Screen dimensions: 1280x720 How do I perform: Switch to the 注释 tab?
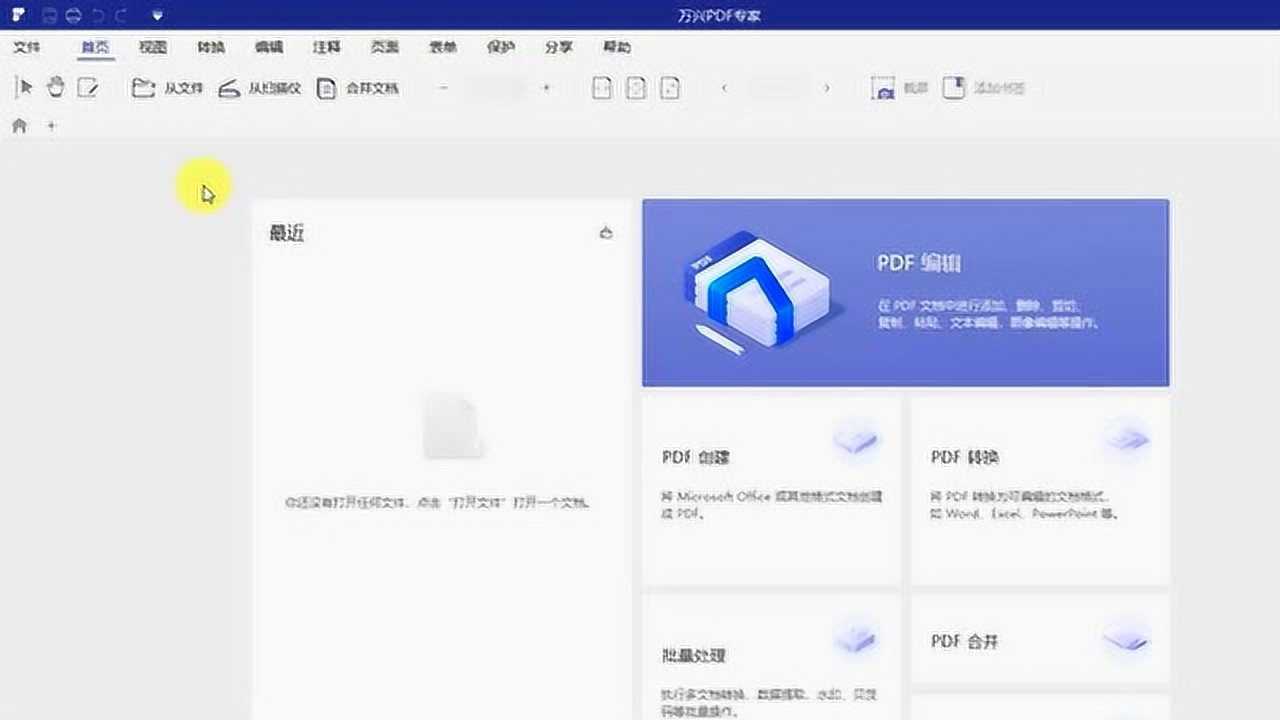pos(327,47)
